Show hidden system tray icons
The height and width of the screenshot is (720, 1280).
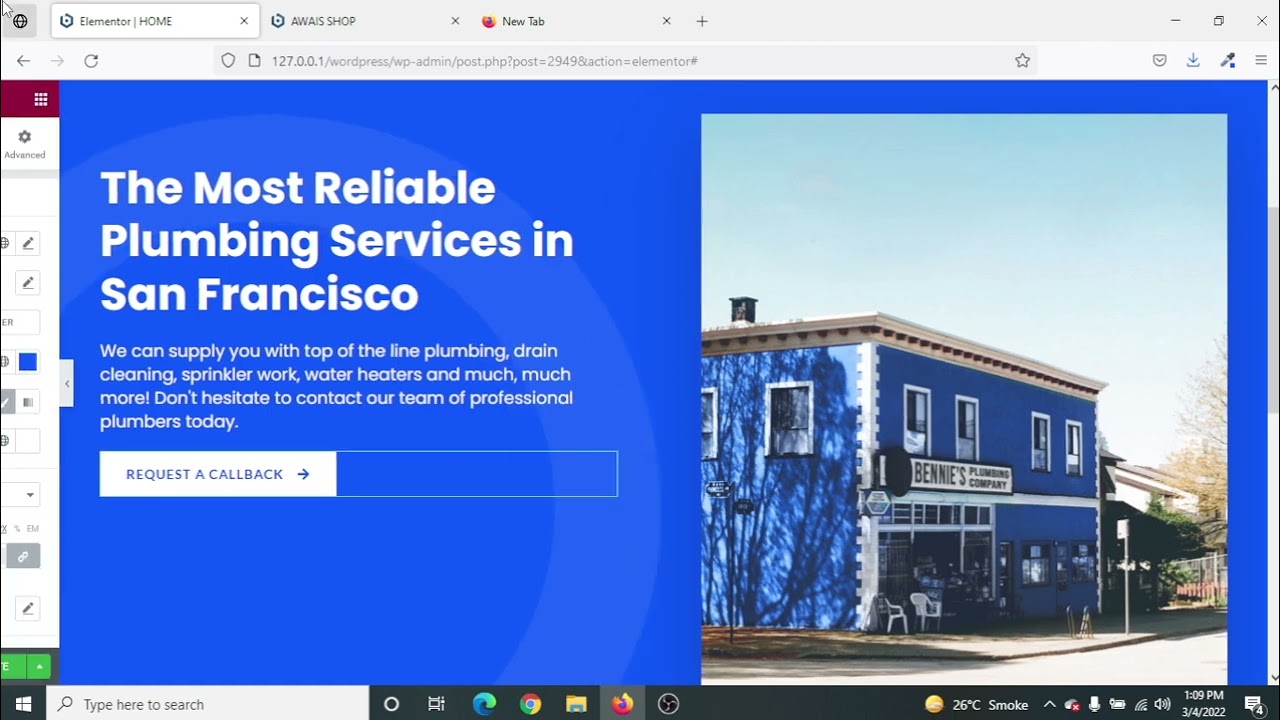pos(1049,704)
